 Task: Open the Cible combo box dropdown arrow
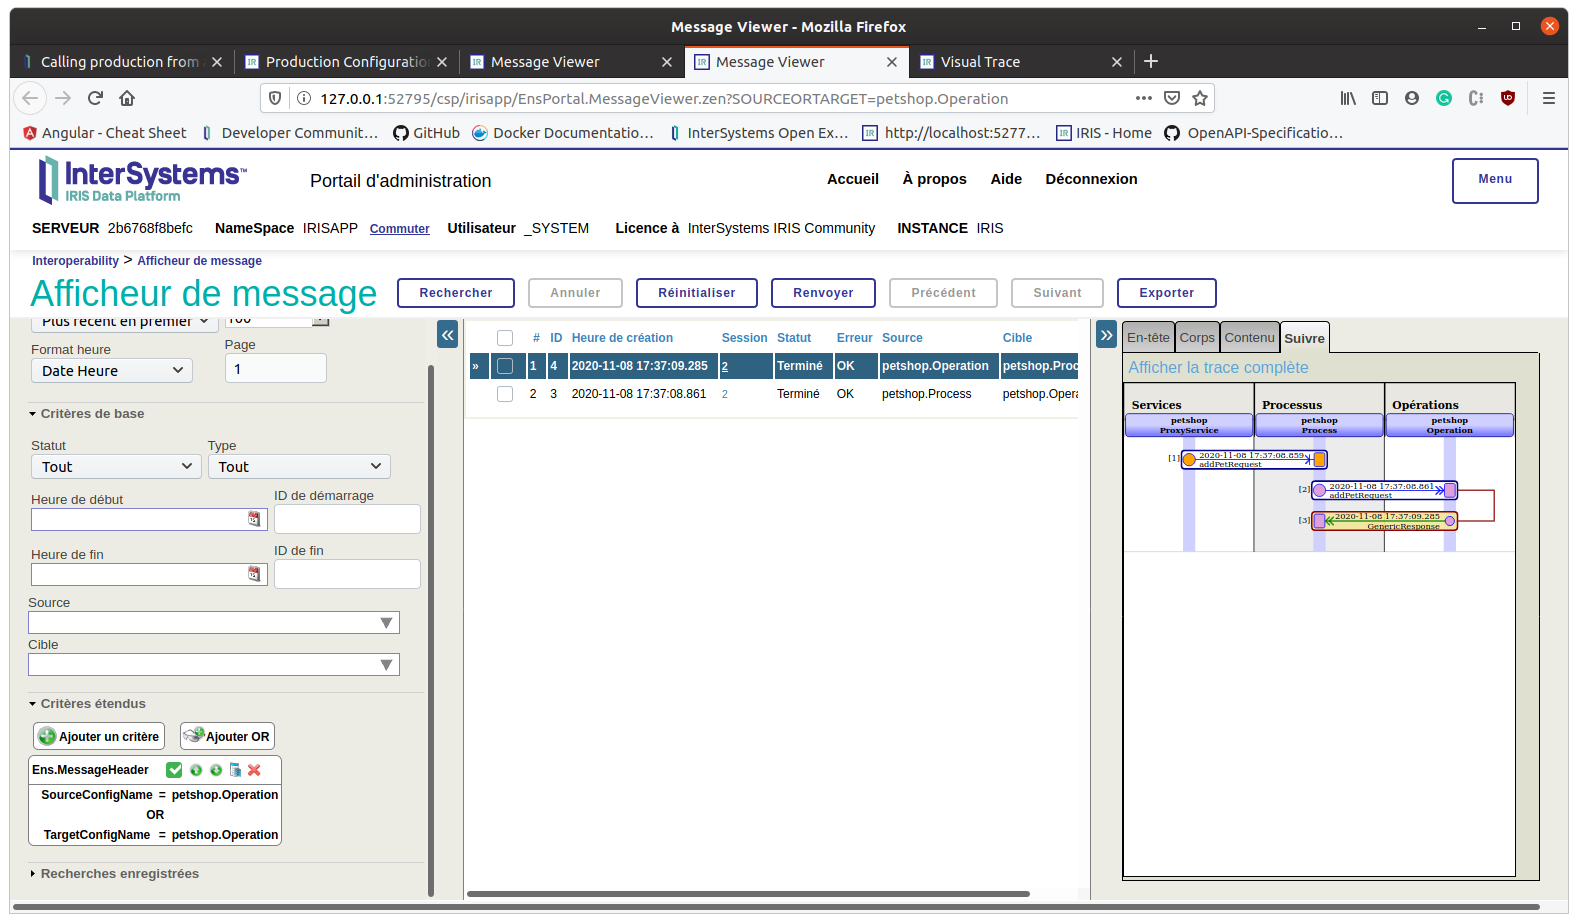[386, 665]
